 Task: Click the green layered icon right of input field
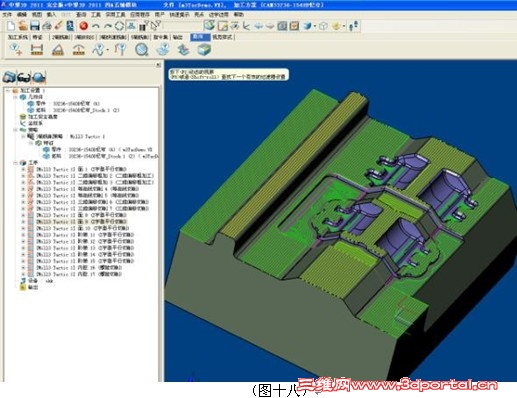(210, 25)
